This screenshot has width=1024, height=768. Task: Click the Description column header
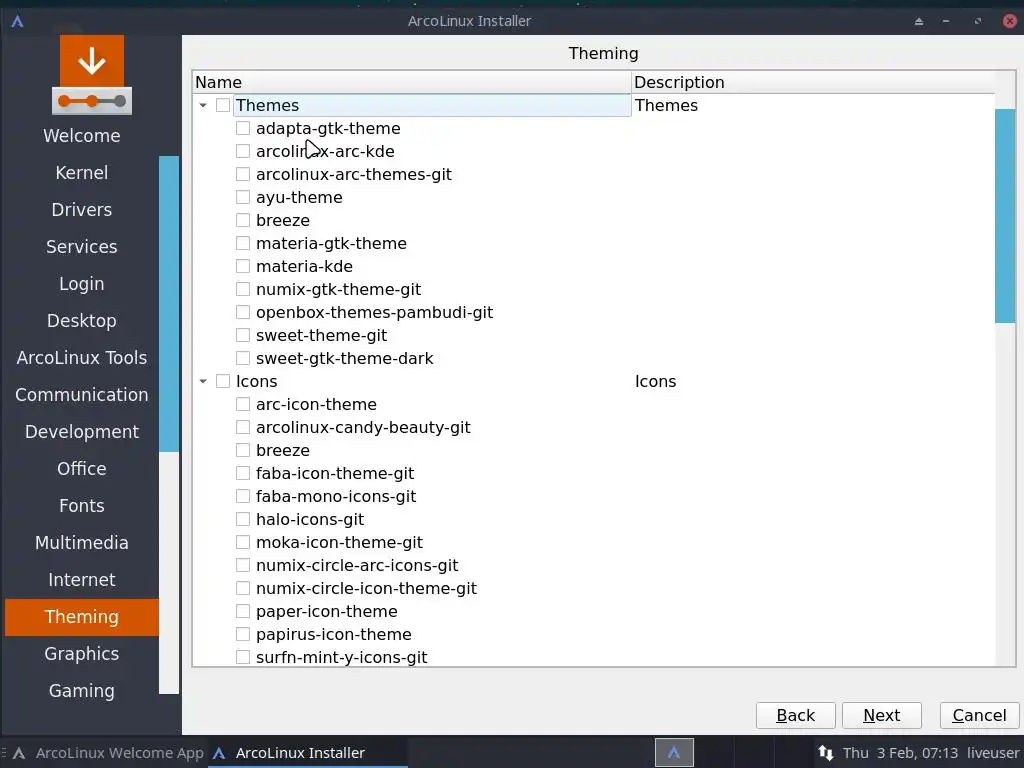tap(813, 82)
